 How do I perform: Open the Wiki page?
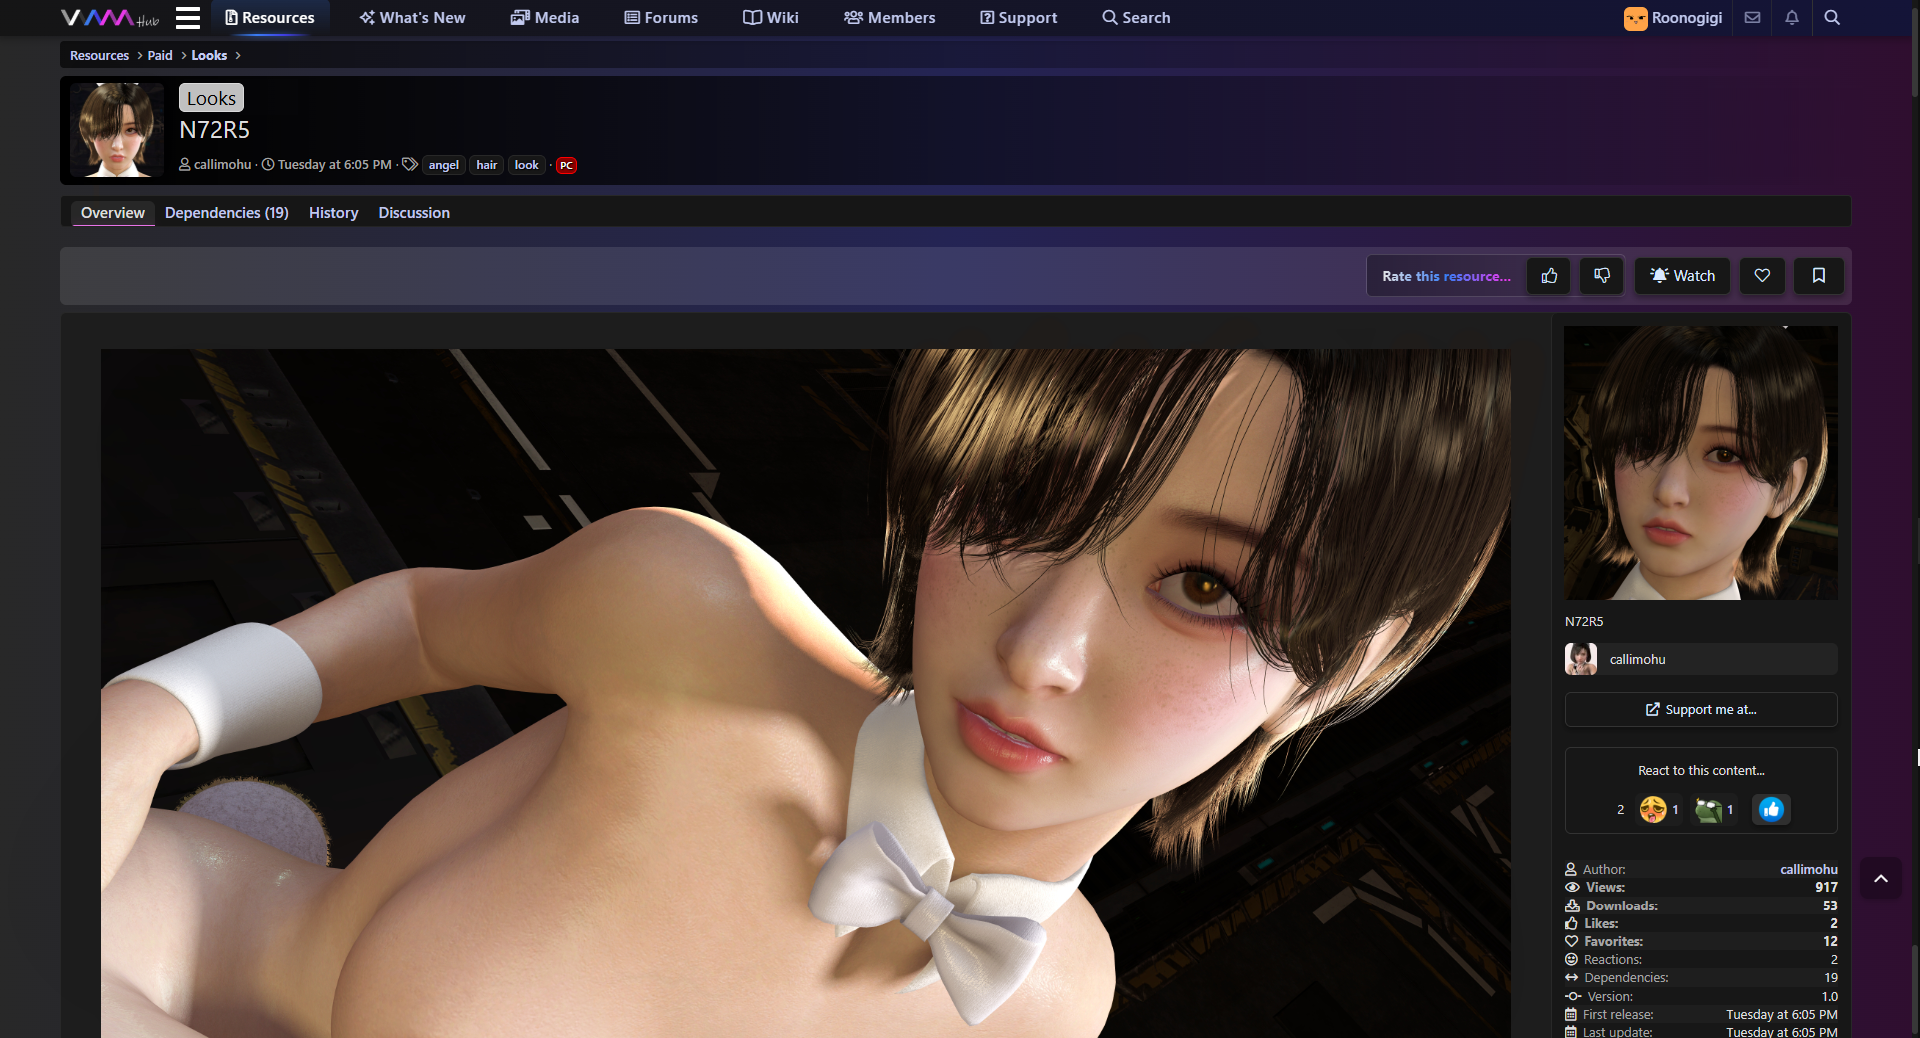pyautogui.click(x=771, y=18)
